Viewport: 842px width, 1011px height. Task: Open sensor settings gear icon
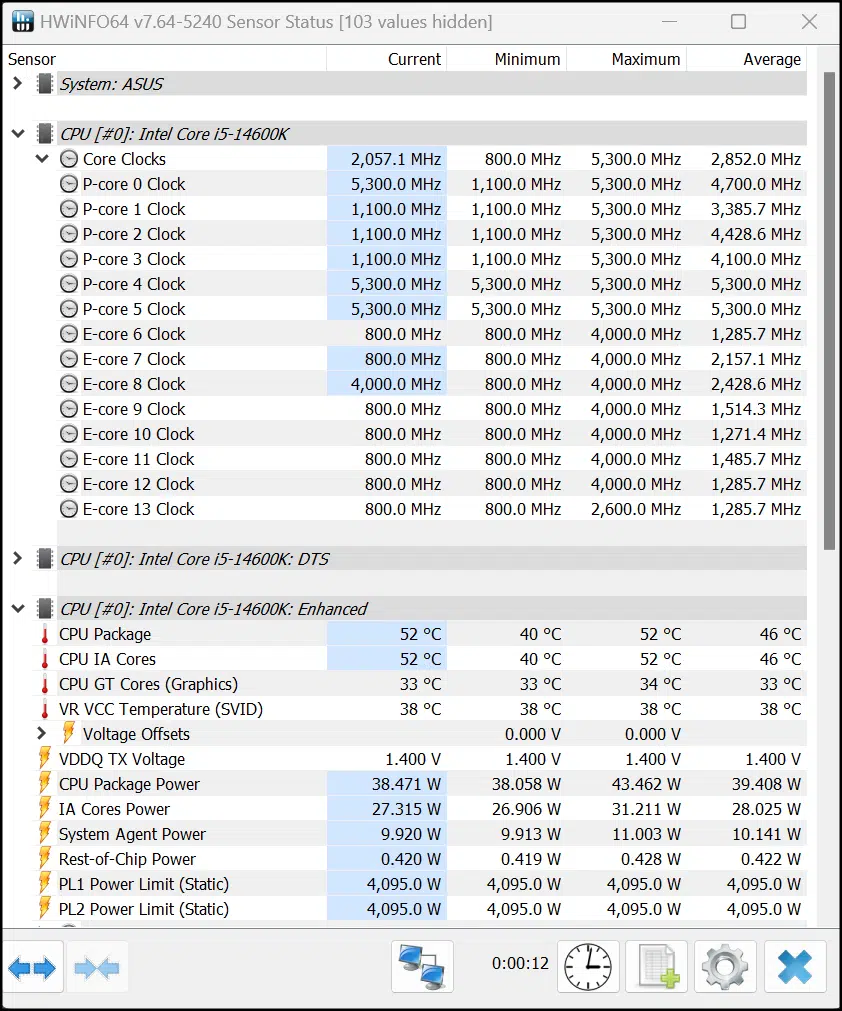coord(725,967)
